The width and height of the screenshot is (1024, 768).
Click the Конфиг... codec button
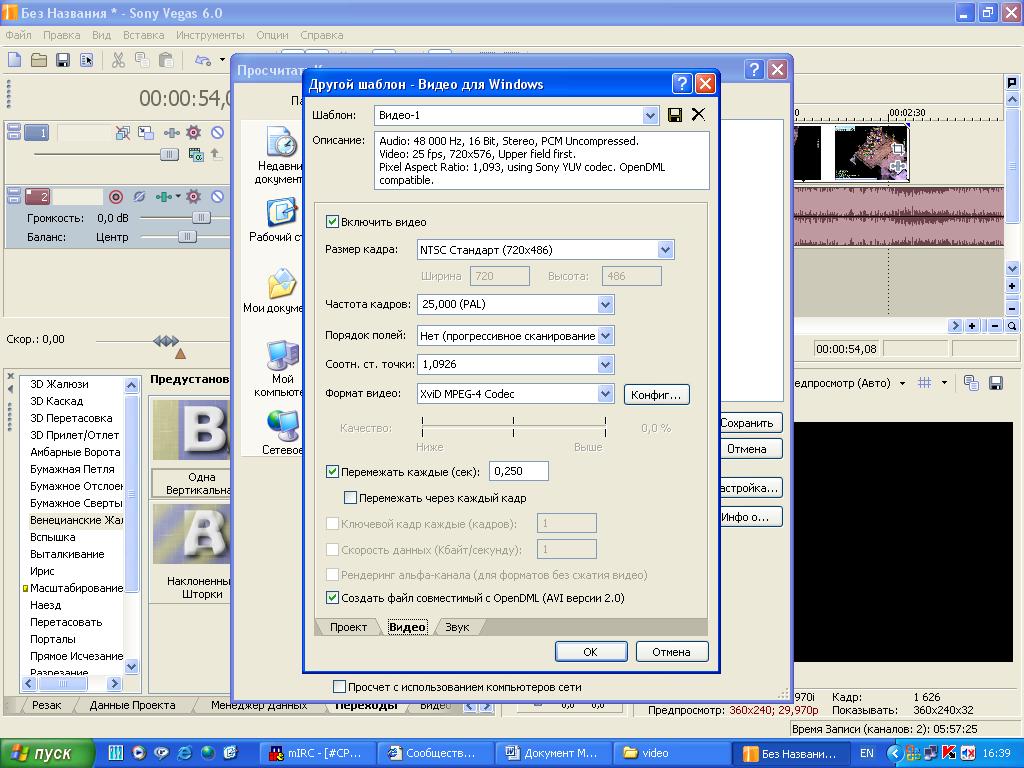tap(656, 394)
